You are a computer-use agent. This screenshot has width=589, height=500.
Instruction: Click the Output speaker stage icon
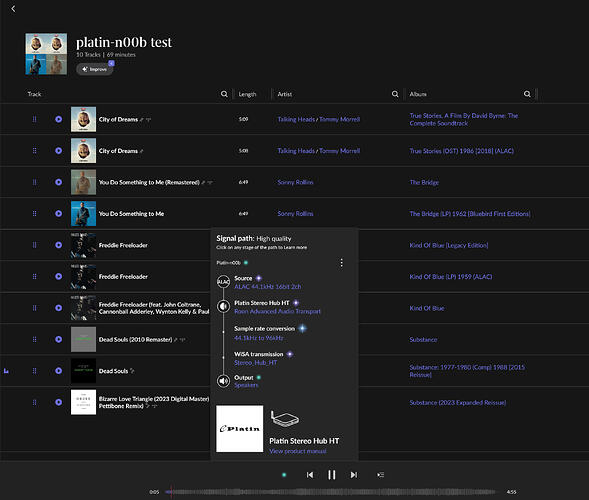coord(223,381)
